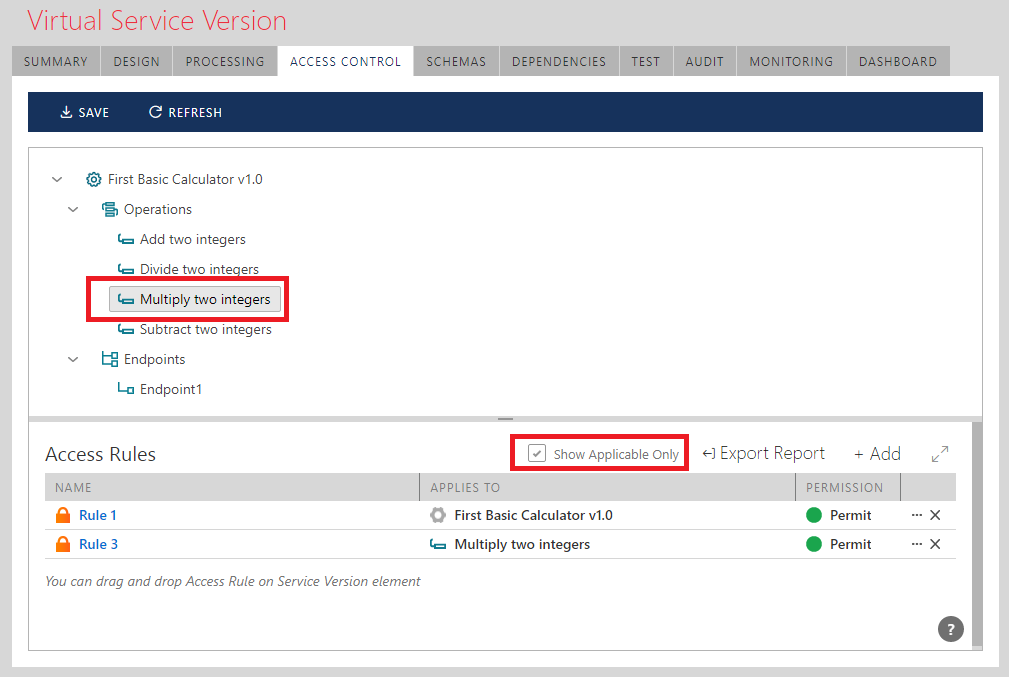Open the Rule 3 link
The height and width of the screenshot is (677, 1009).
(98, 545)
